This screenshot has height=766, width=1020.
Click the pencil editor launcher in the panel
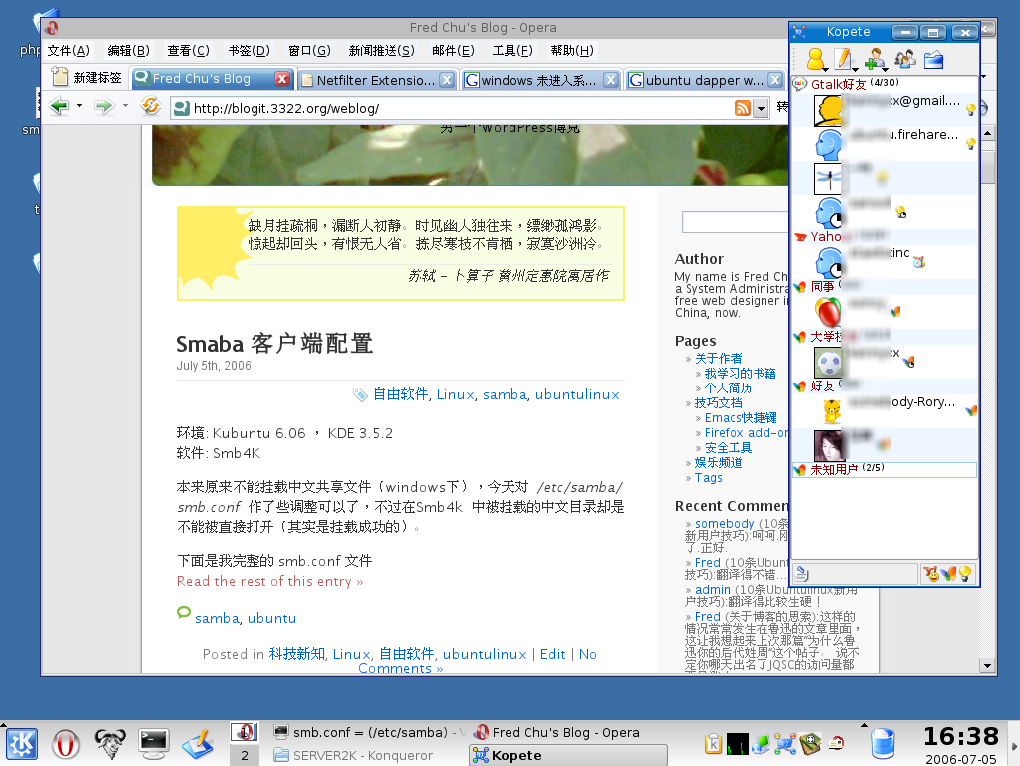tap(198, 744)
